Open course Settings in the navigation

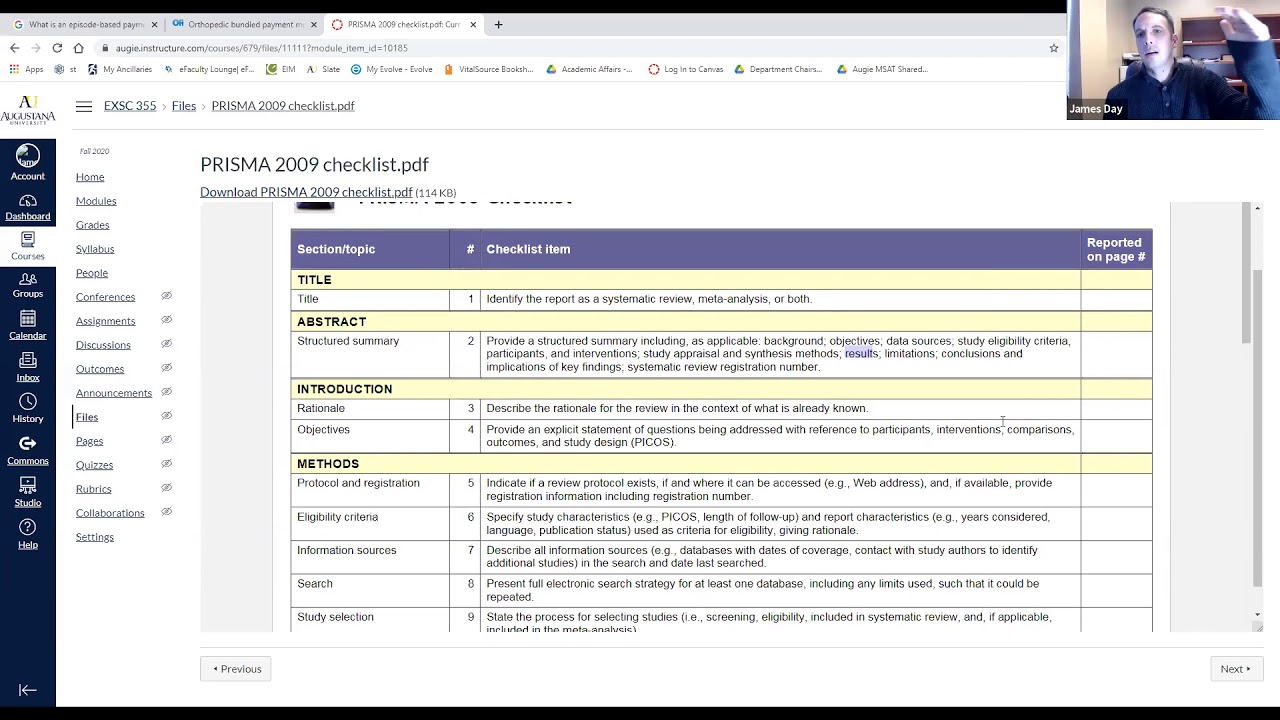point(95,537)
